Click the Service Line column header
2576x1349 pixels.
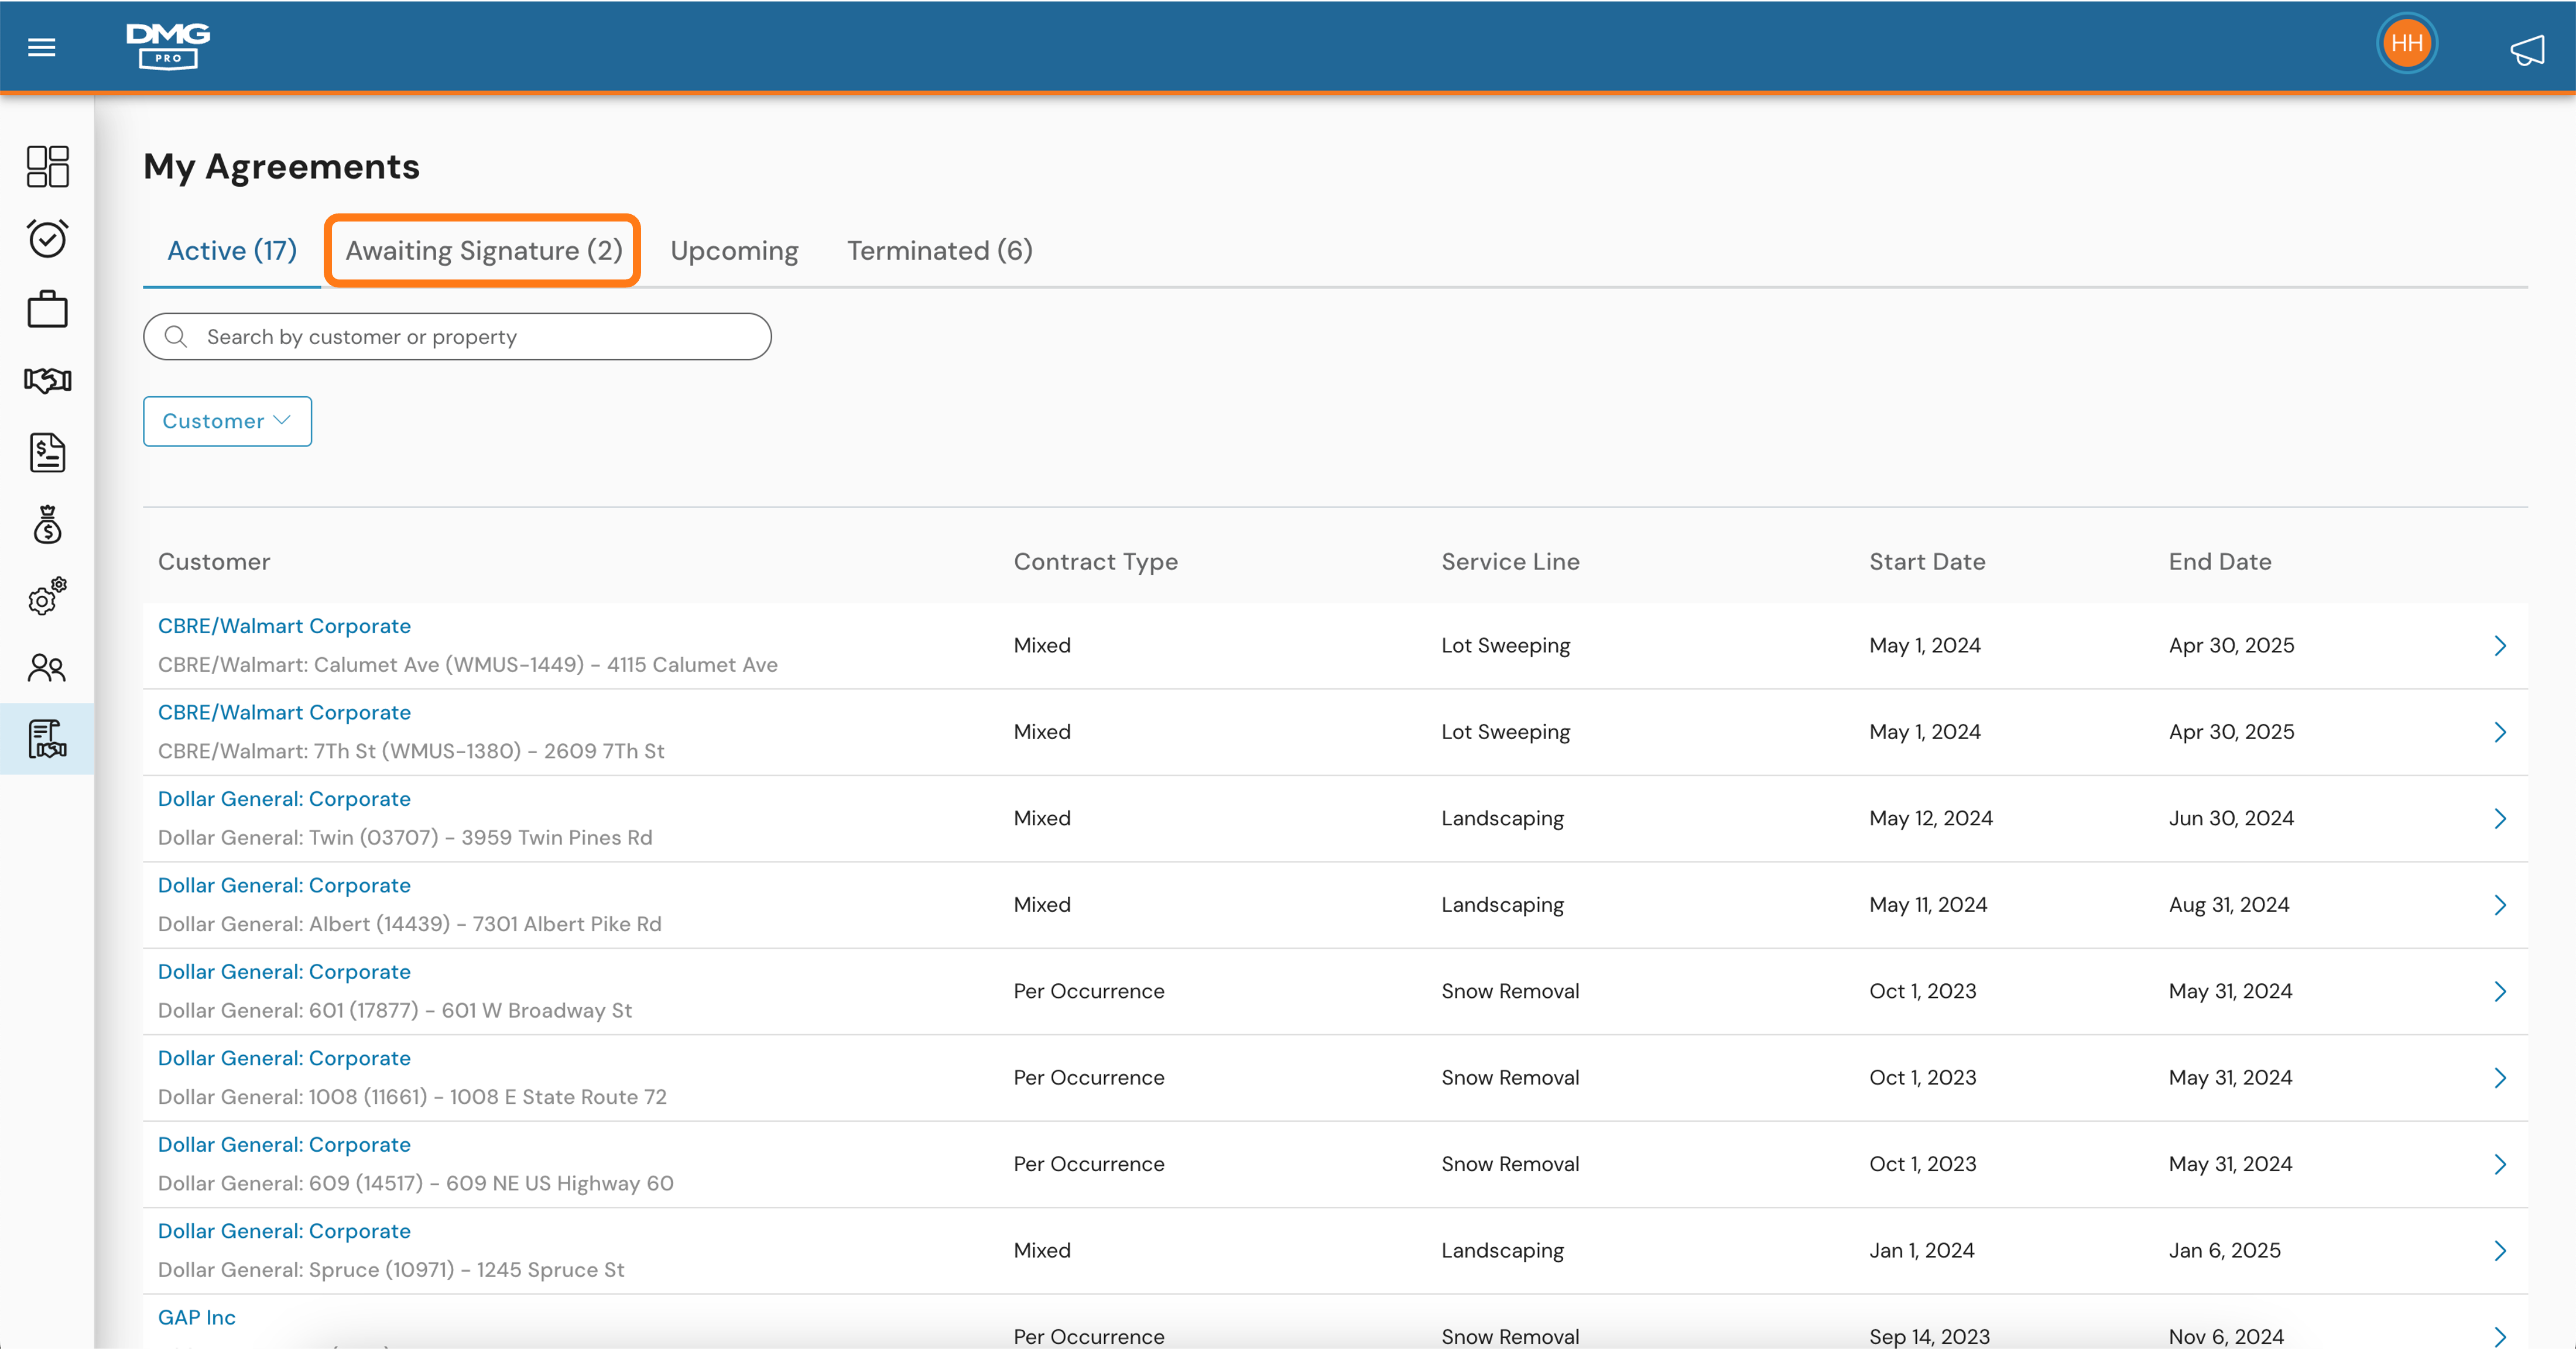(1510, 562)
